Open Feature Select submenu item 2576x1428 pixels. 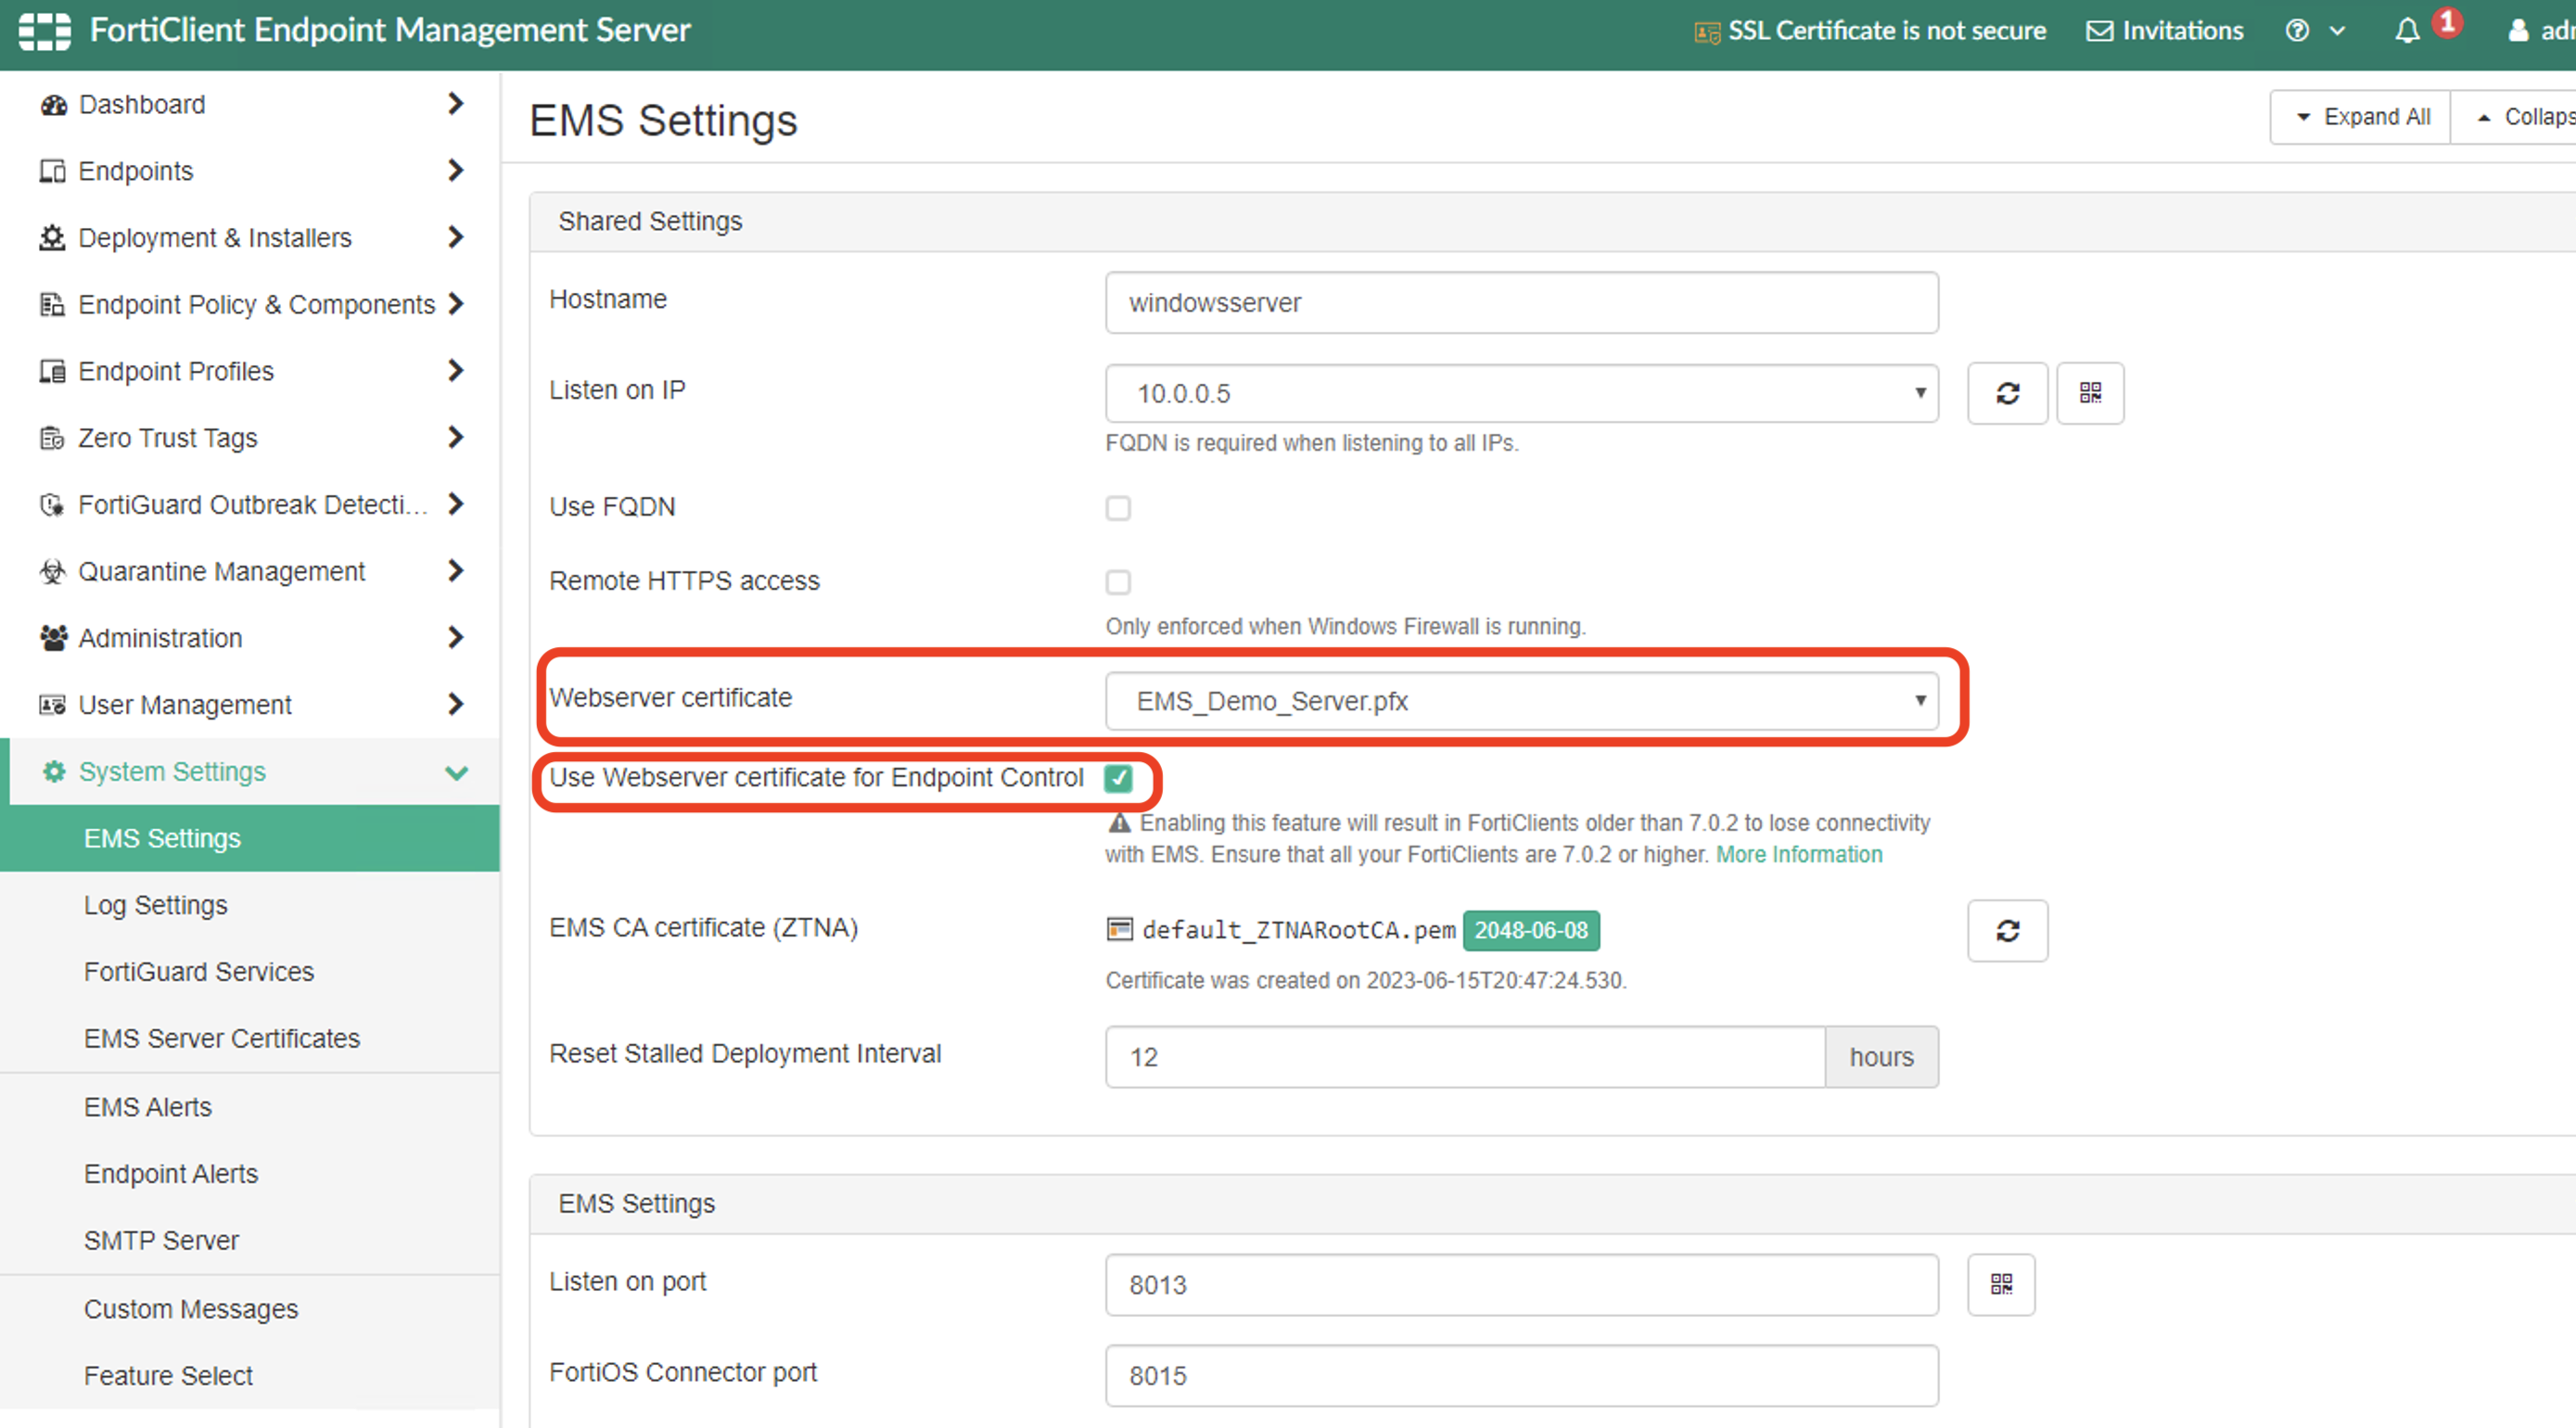coord(250,1376)
